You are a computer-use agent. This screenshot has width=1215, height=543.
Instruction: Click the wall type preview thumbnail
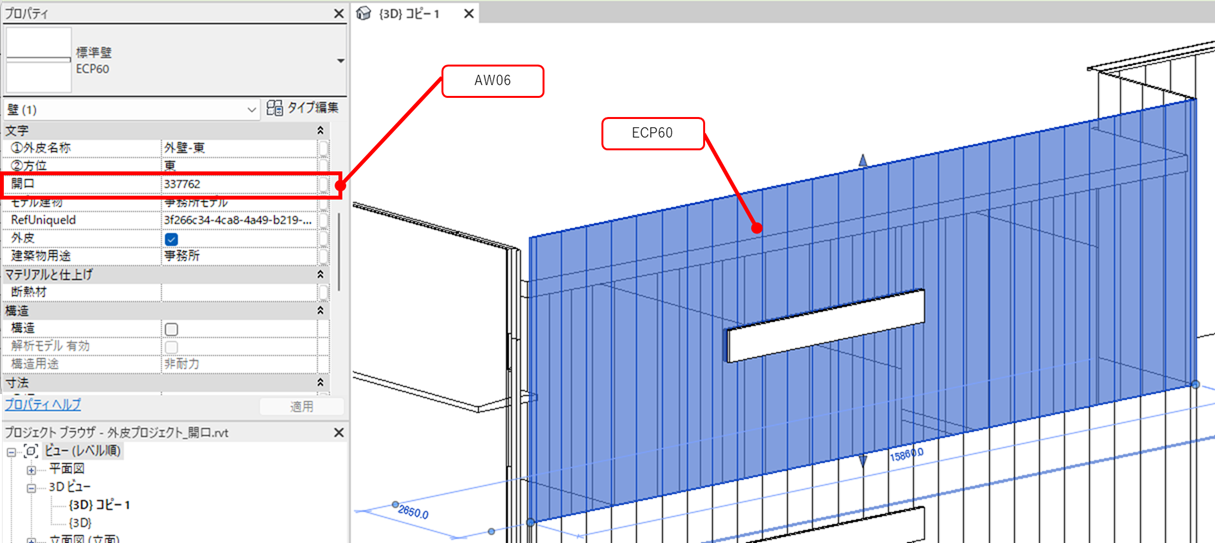tap(39, 60)
